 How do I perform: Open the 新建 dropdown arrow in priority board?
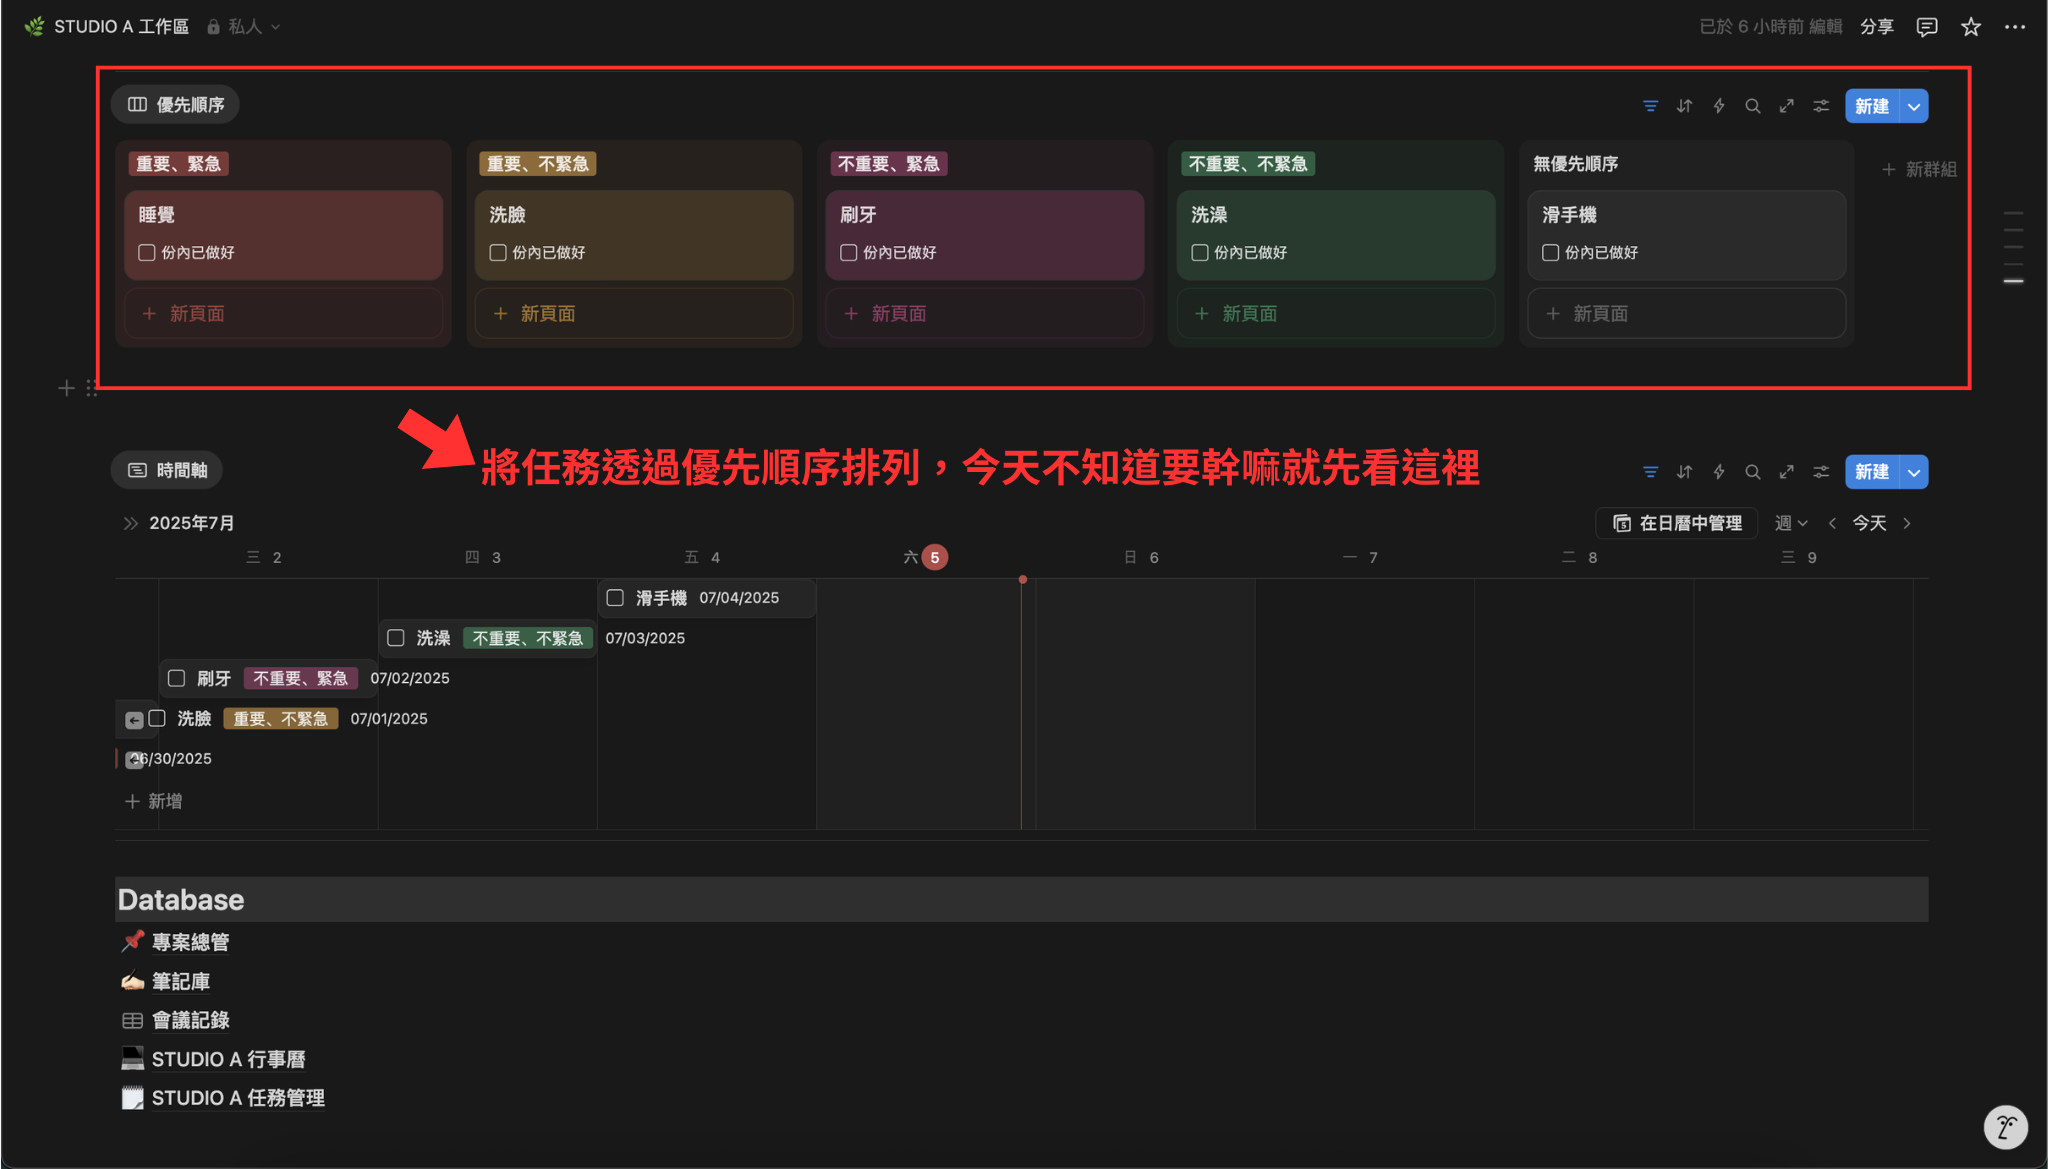click(1913, 106)
